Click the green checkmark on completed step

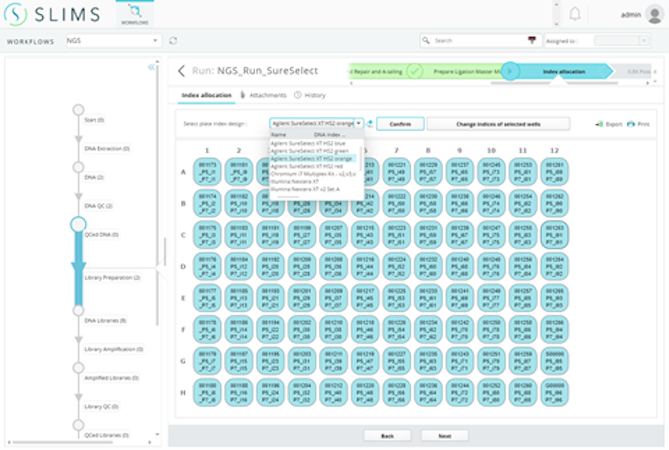[414, 71]
